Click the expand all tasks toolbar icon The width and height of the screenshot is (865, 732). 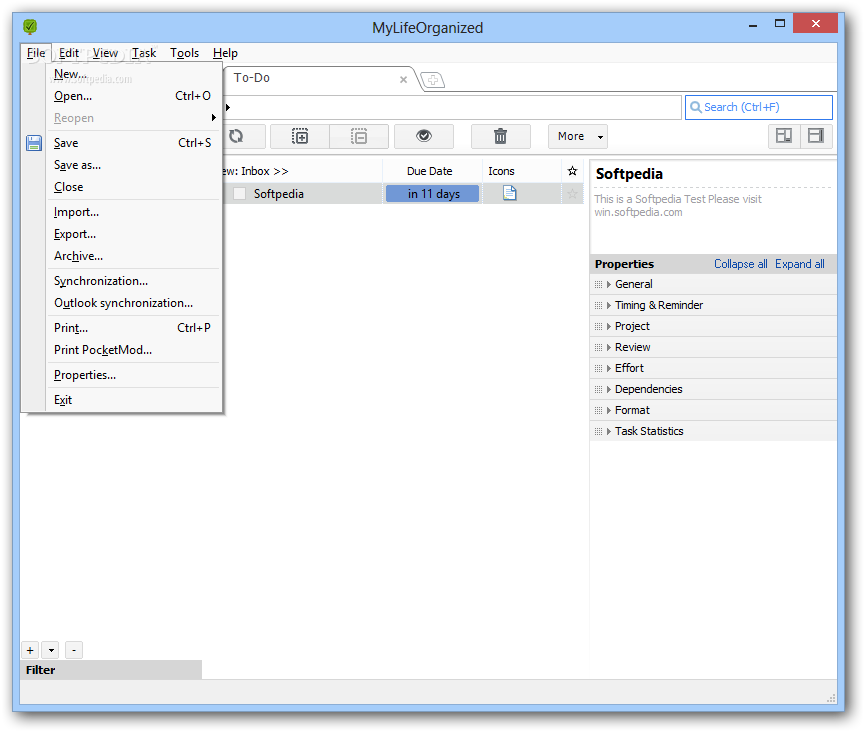coord(300,136)
